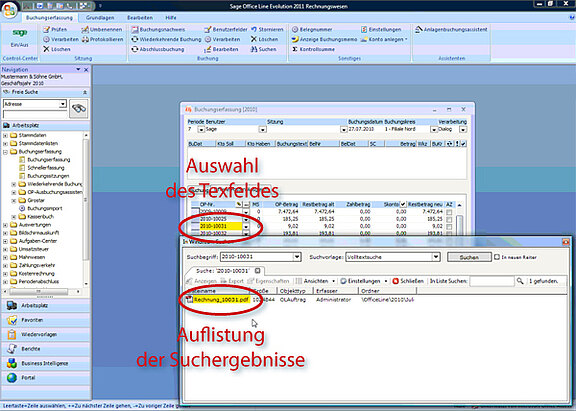This screenshot has width=576, height=411.
Task: Switch to the Grundlagen ribbon tab
Action: click(100, 18)
